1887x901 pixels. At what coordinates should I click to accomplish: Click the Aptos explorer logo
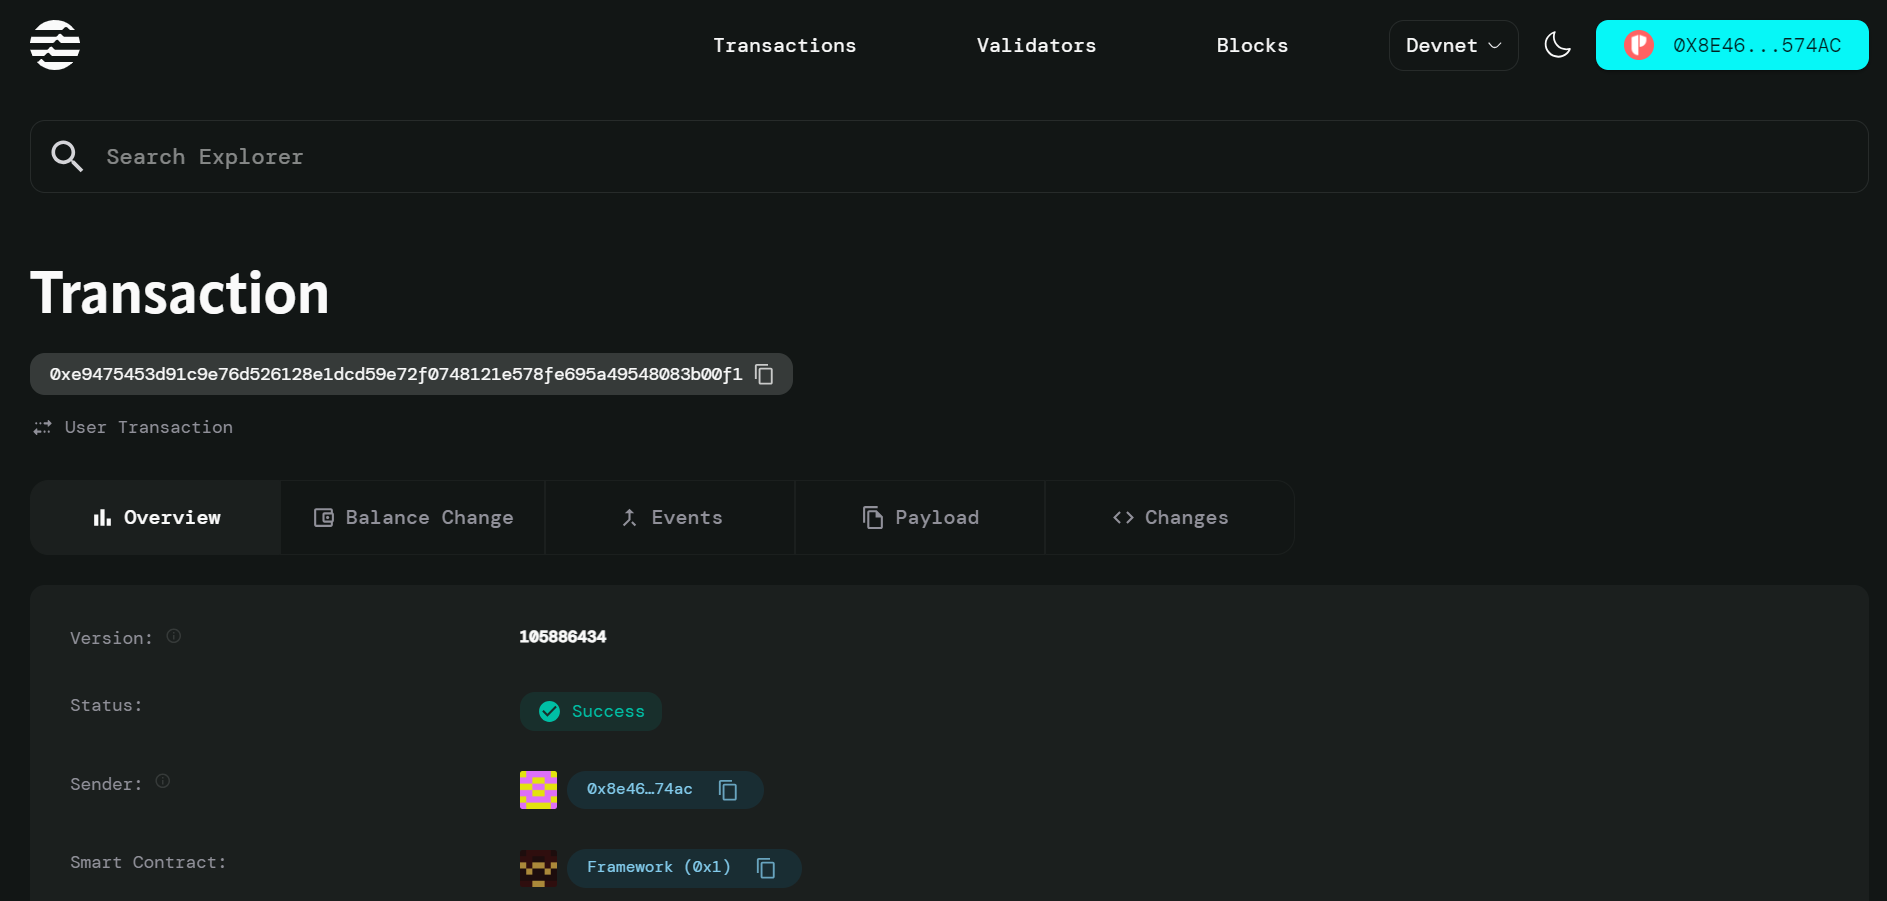(x=56, y=44)
